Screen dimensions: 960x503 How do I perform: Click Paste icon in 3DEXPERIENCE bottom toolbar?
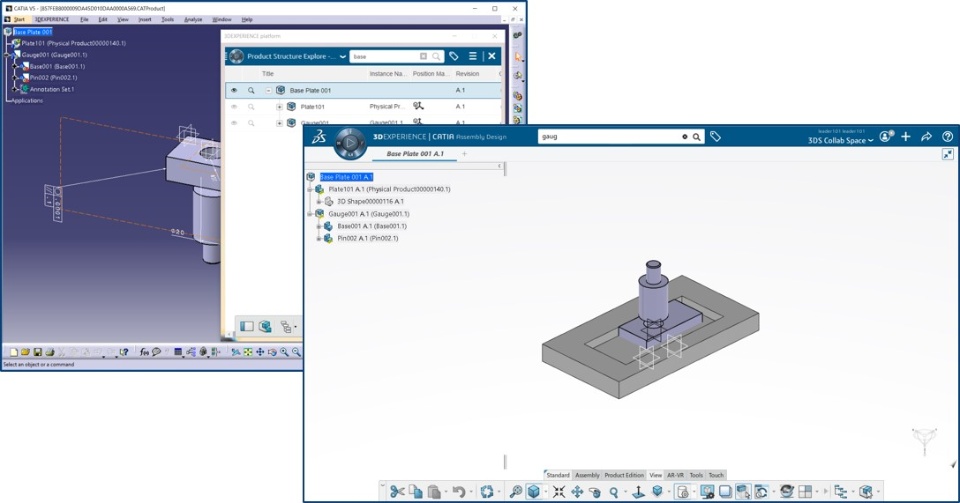434,491
